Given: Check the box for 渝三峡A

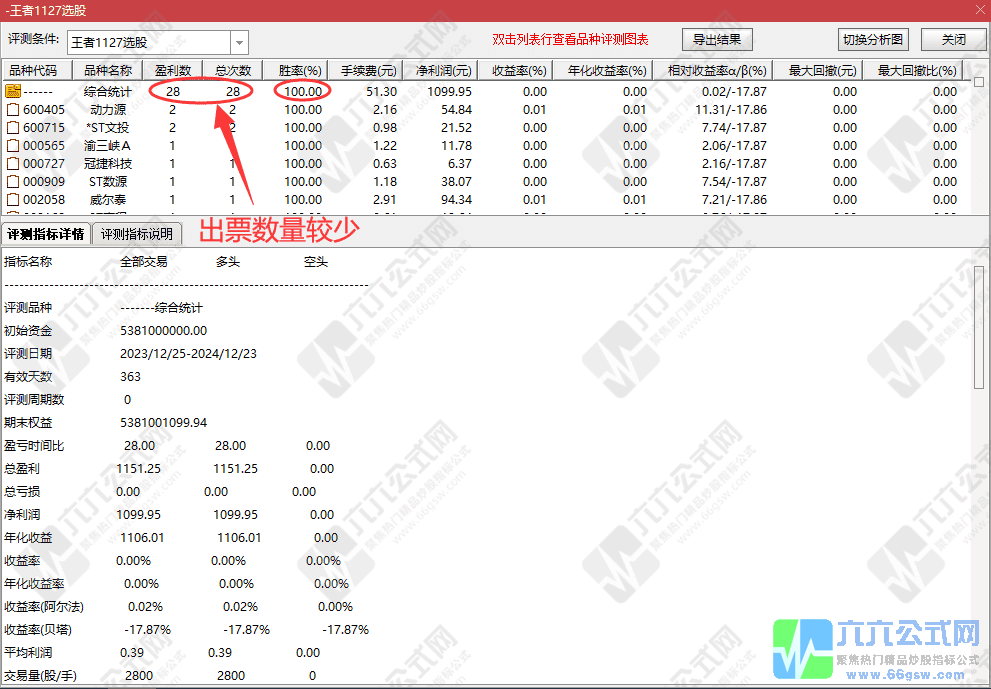Looking at the screenshot, I should 11,145.
